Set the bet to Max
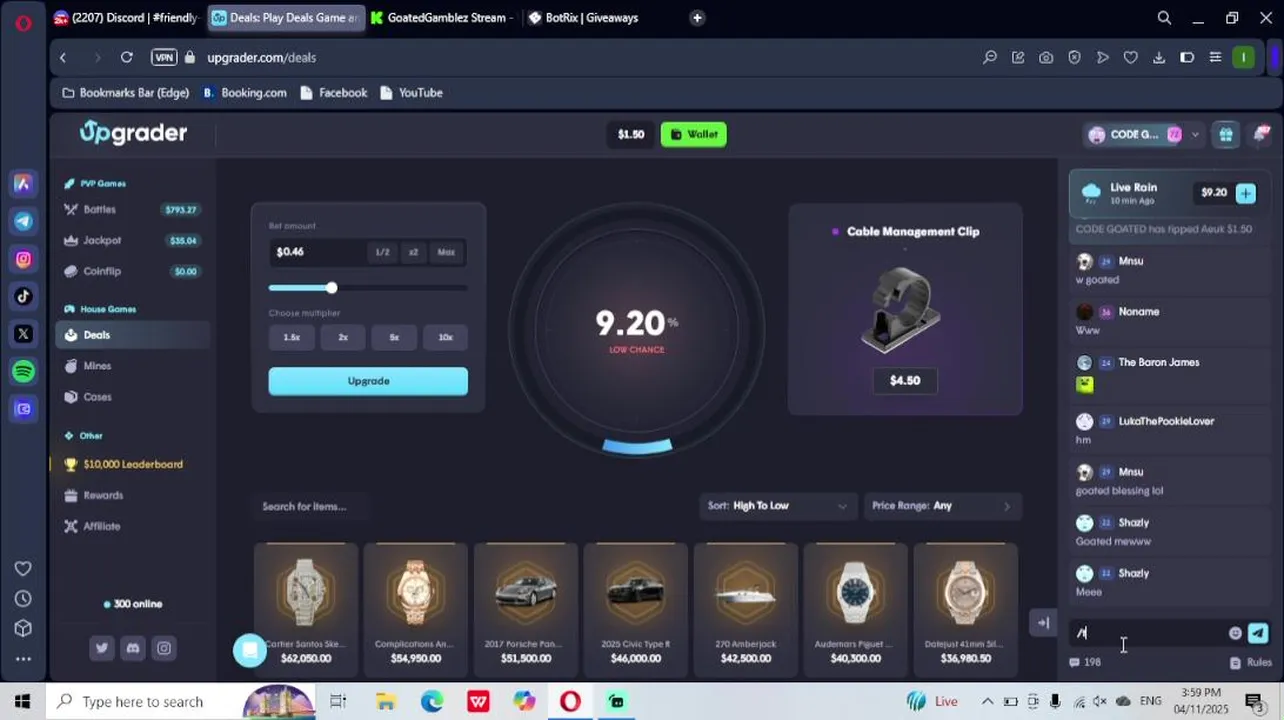The image size is (1284, 720). click(446, 252)
